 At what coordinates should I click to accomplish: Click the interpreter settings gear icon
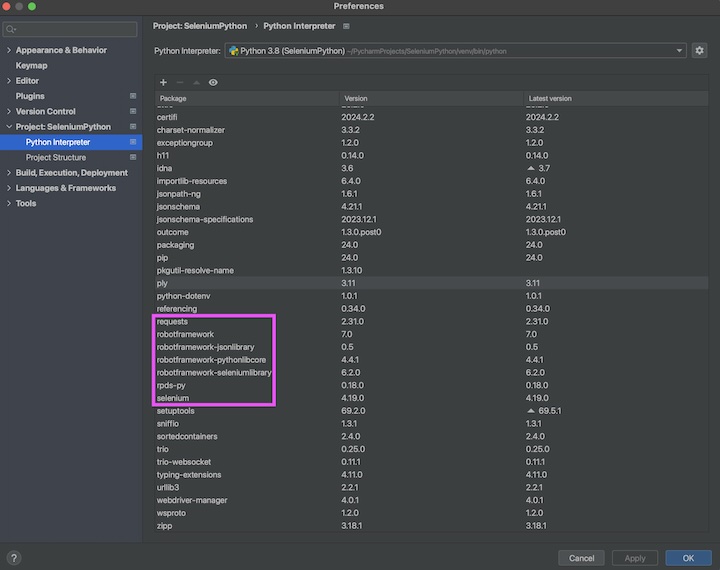coord(700,50)
